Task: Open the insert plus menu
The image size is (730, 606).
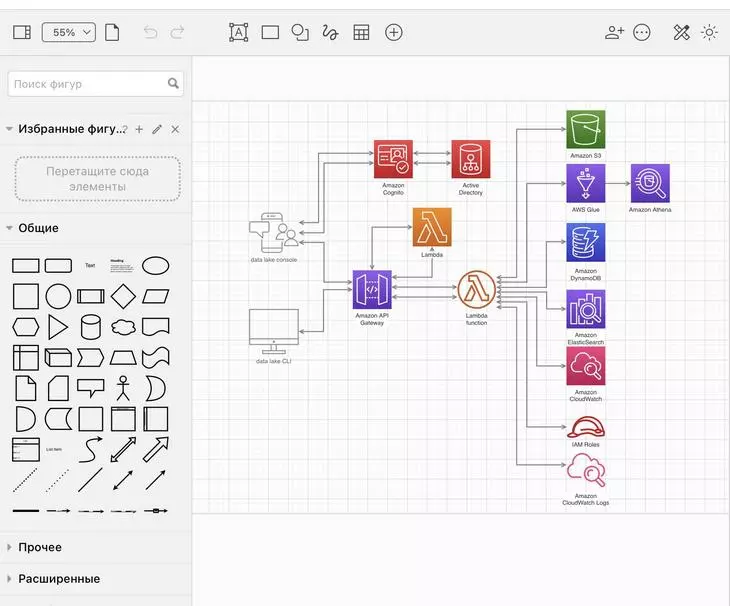Action: pos(394,32)
